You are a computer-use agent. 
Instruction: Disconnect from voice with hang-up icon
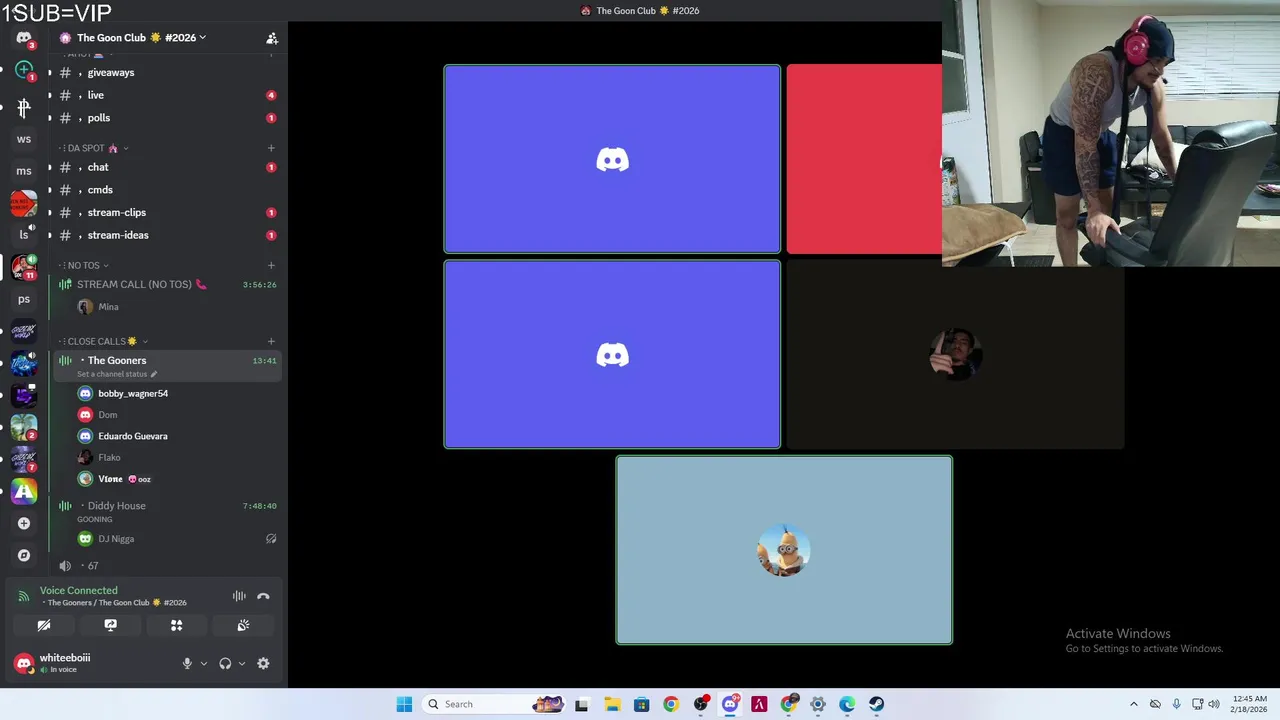tap(263, 596)
